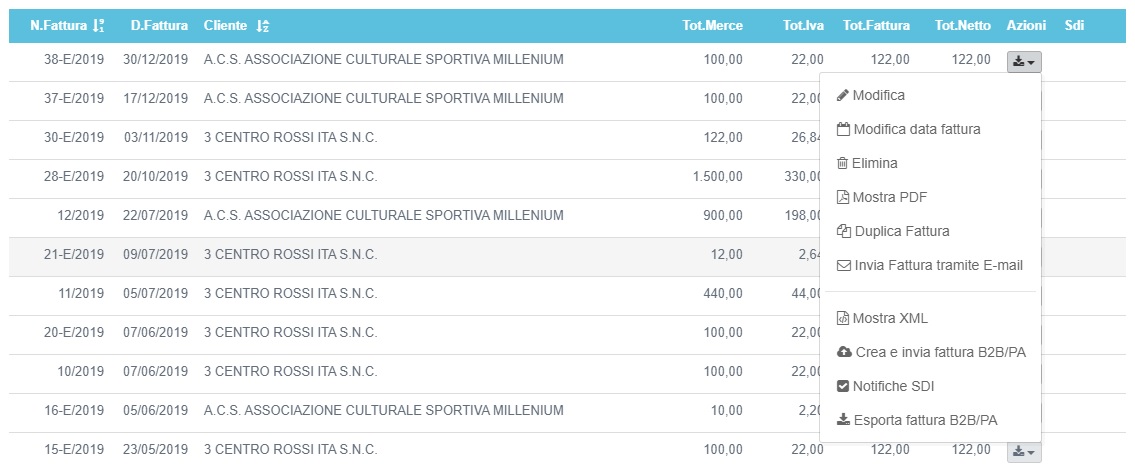
Task: Click the D.Fattura column header
Action: (159, 26)
